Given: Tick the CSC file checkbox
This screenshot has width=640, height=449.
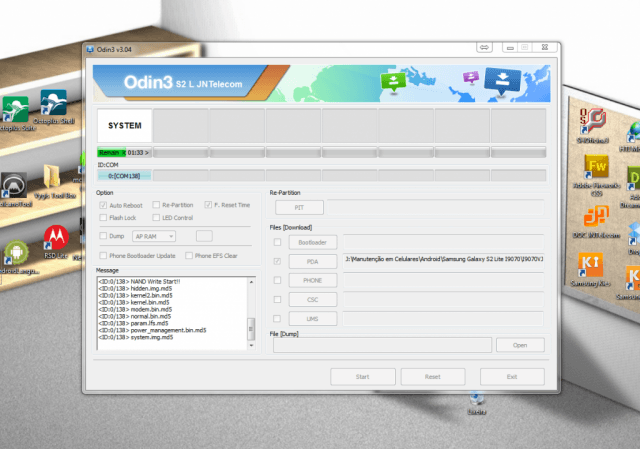Looking at the screenshot, I should click(x=278, y=299).
